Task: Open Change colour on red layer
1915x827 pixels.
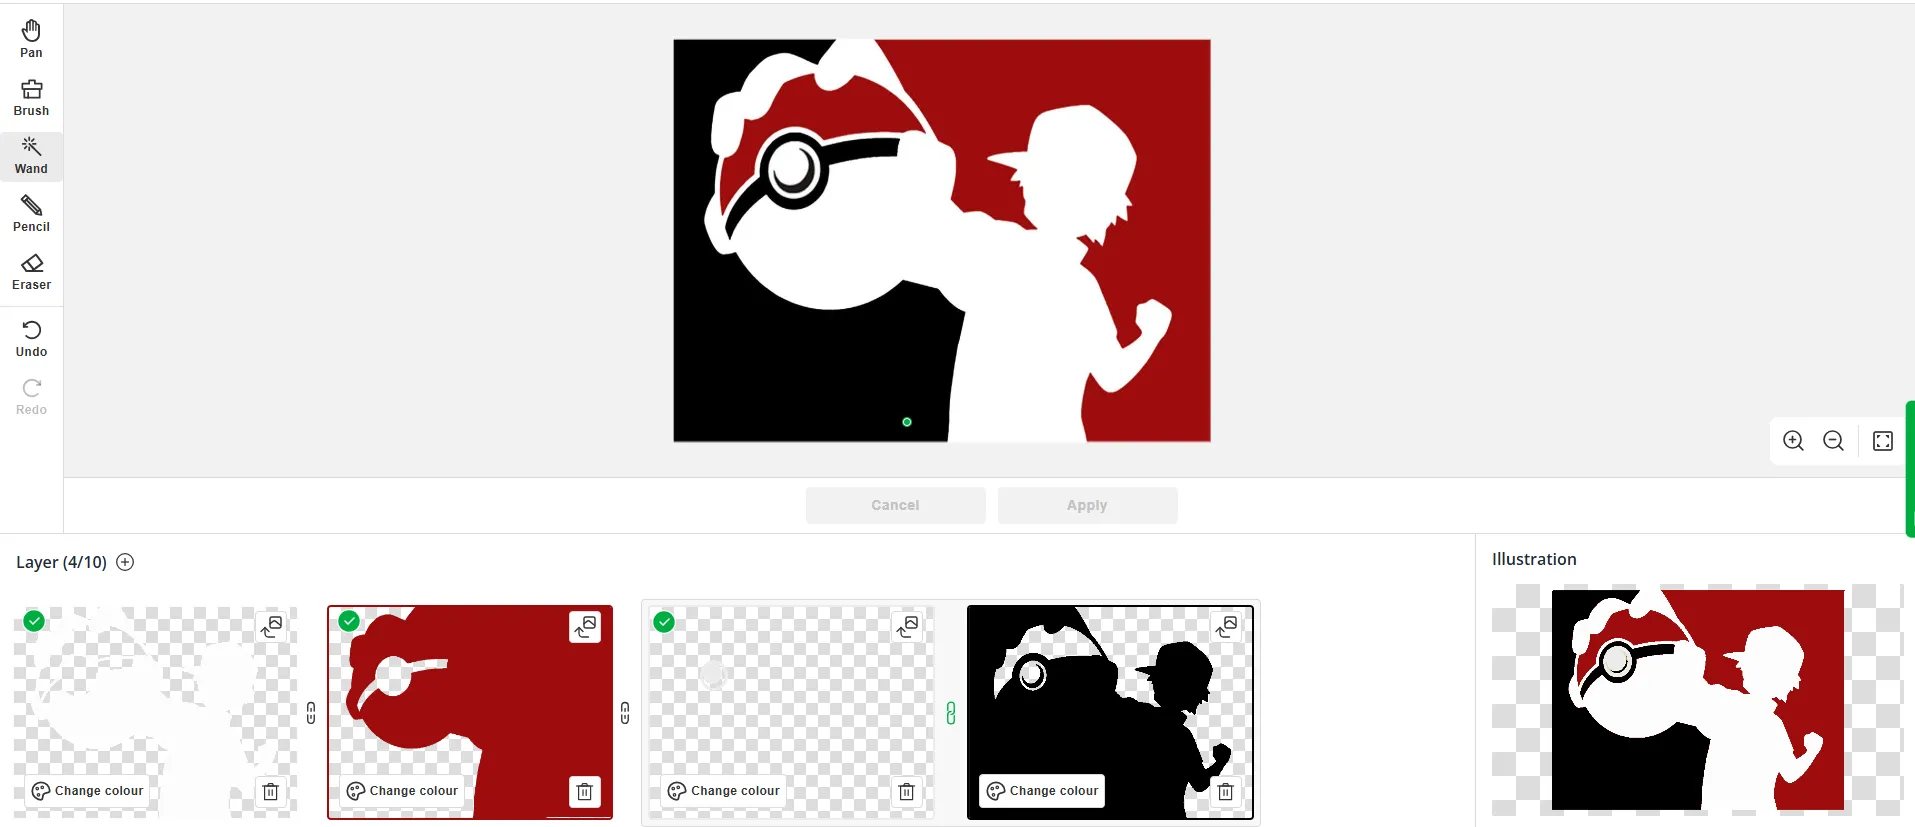Action: point(402,791)
